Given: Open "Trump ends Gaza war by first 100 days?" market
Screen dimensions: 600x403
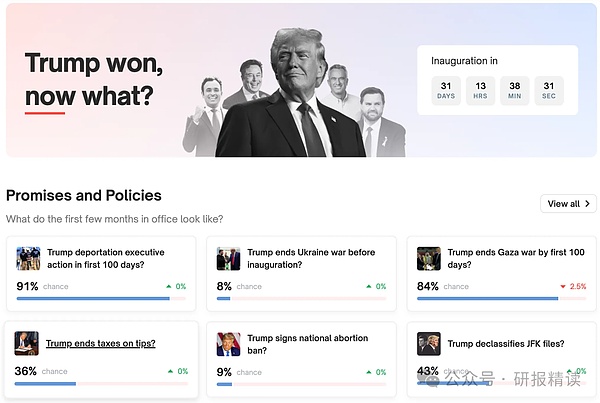Looking at the screenshot, I should (x=511, y=259).
